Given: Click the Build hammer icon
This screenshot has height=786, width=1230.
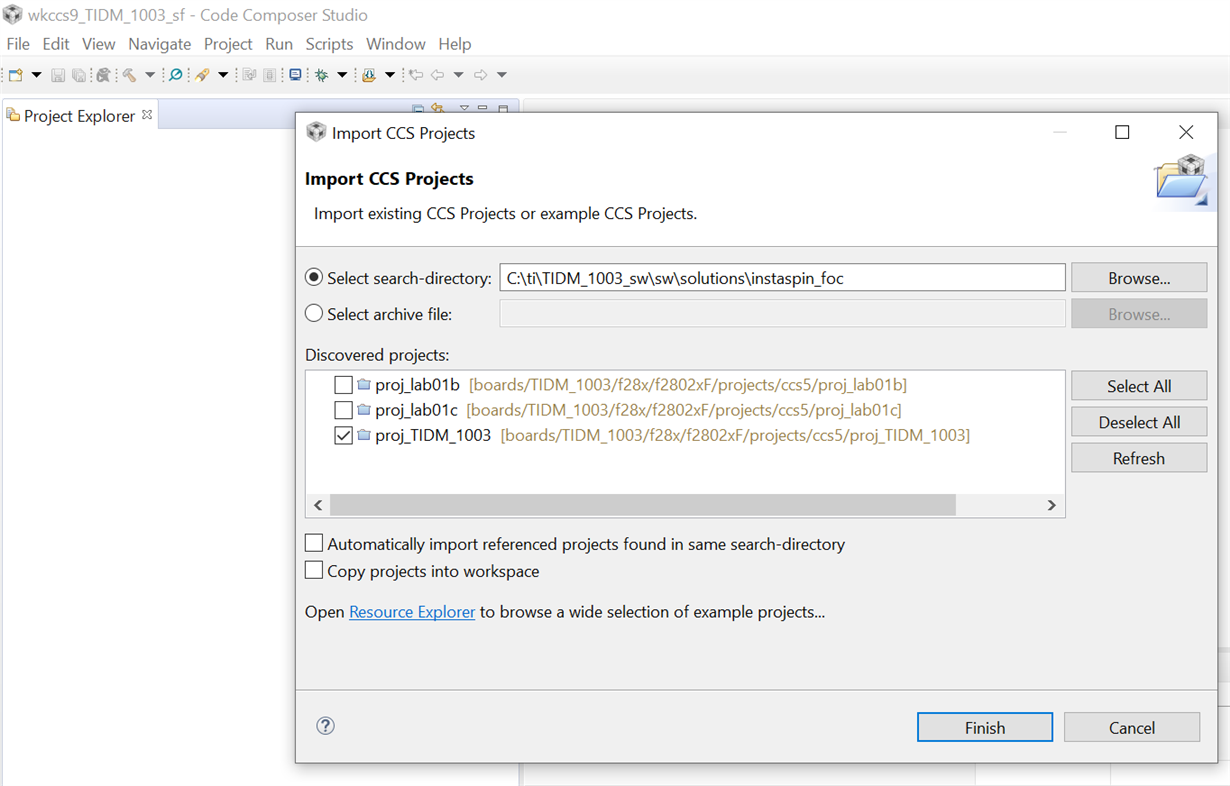Looking at the screenshot, I should coord(129,75).
